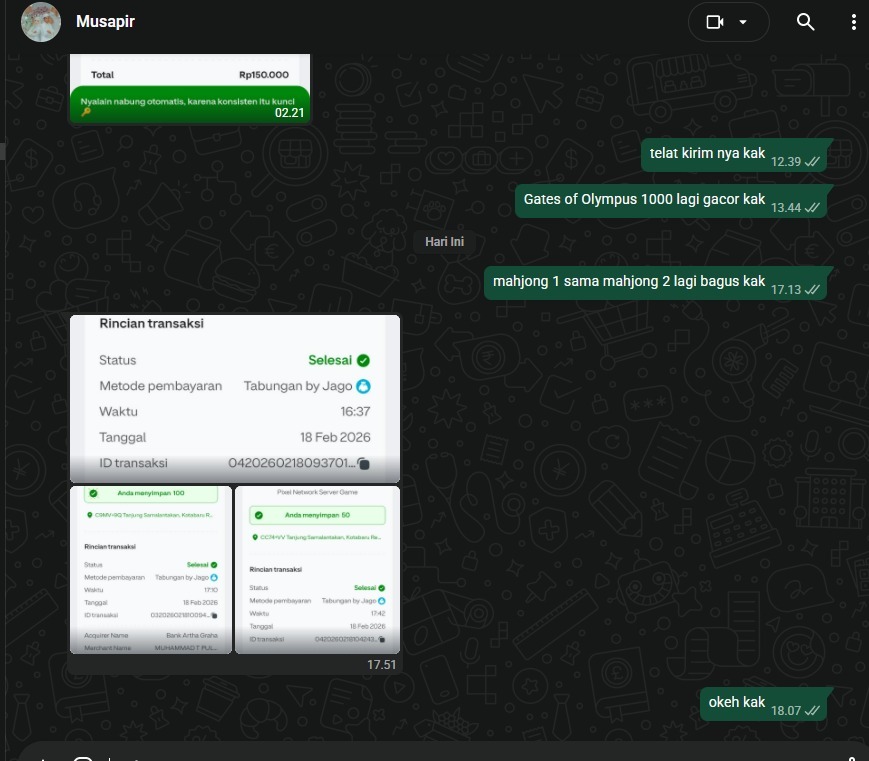
Task: Click the read ticks on the 12.39 message
Action: pos(812,162)
